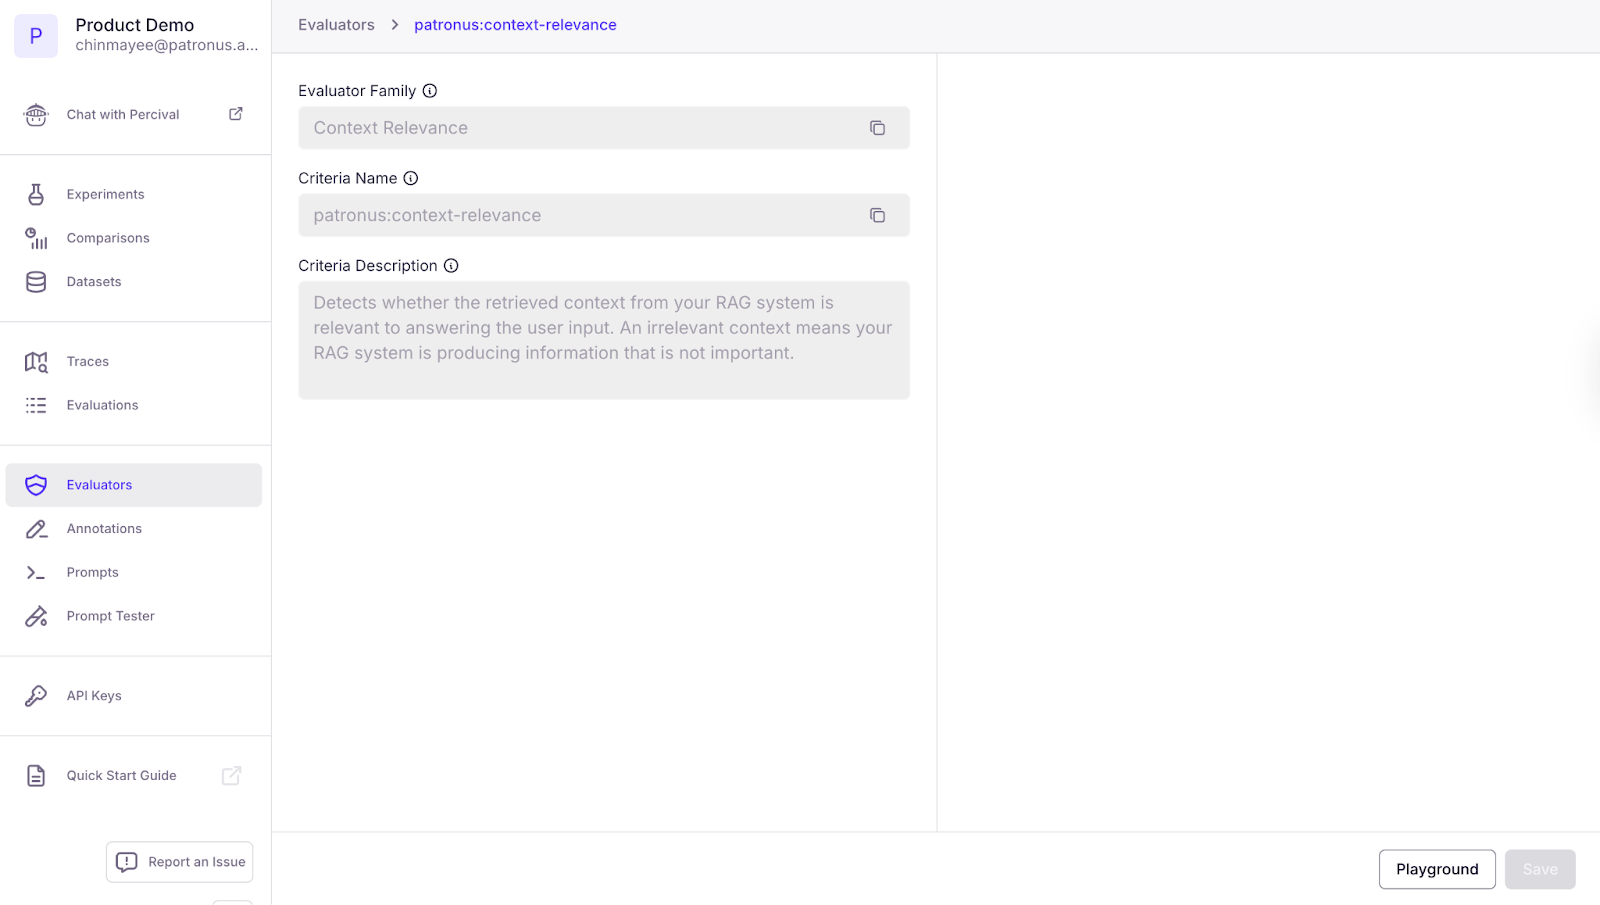This screenshot has width=1600, height=905.
Task: Click the Product Demo workspace avatar
Action: coord(36,36)
